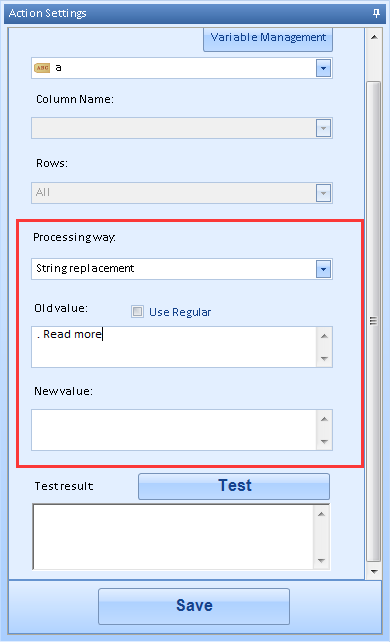Click Test result scroll down arrow

coord(322,561)
